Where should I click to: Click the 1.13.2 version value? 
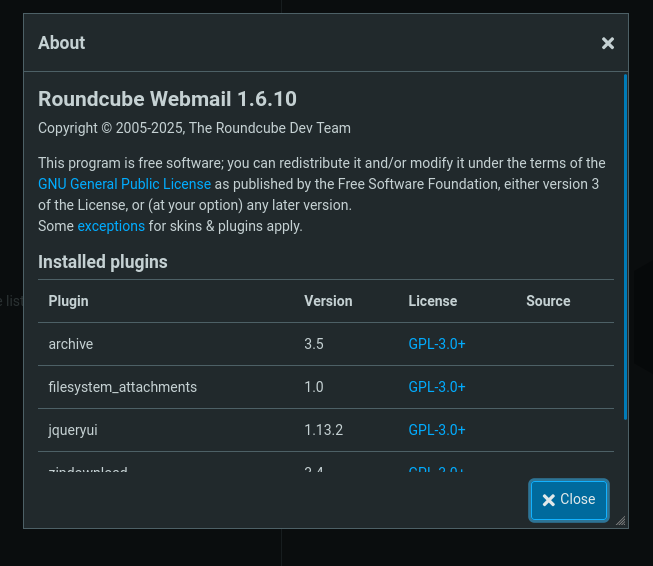[x=324, y=430]
